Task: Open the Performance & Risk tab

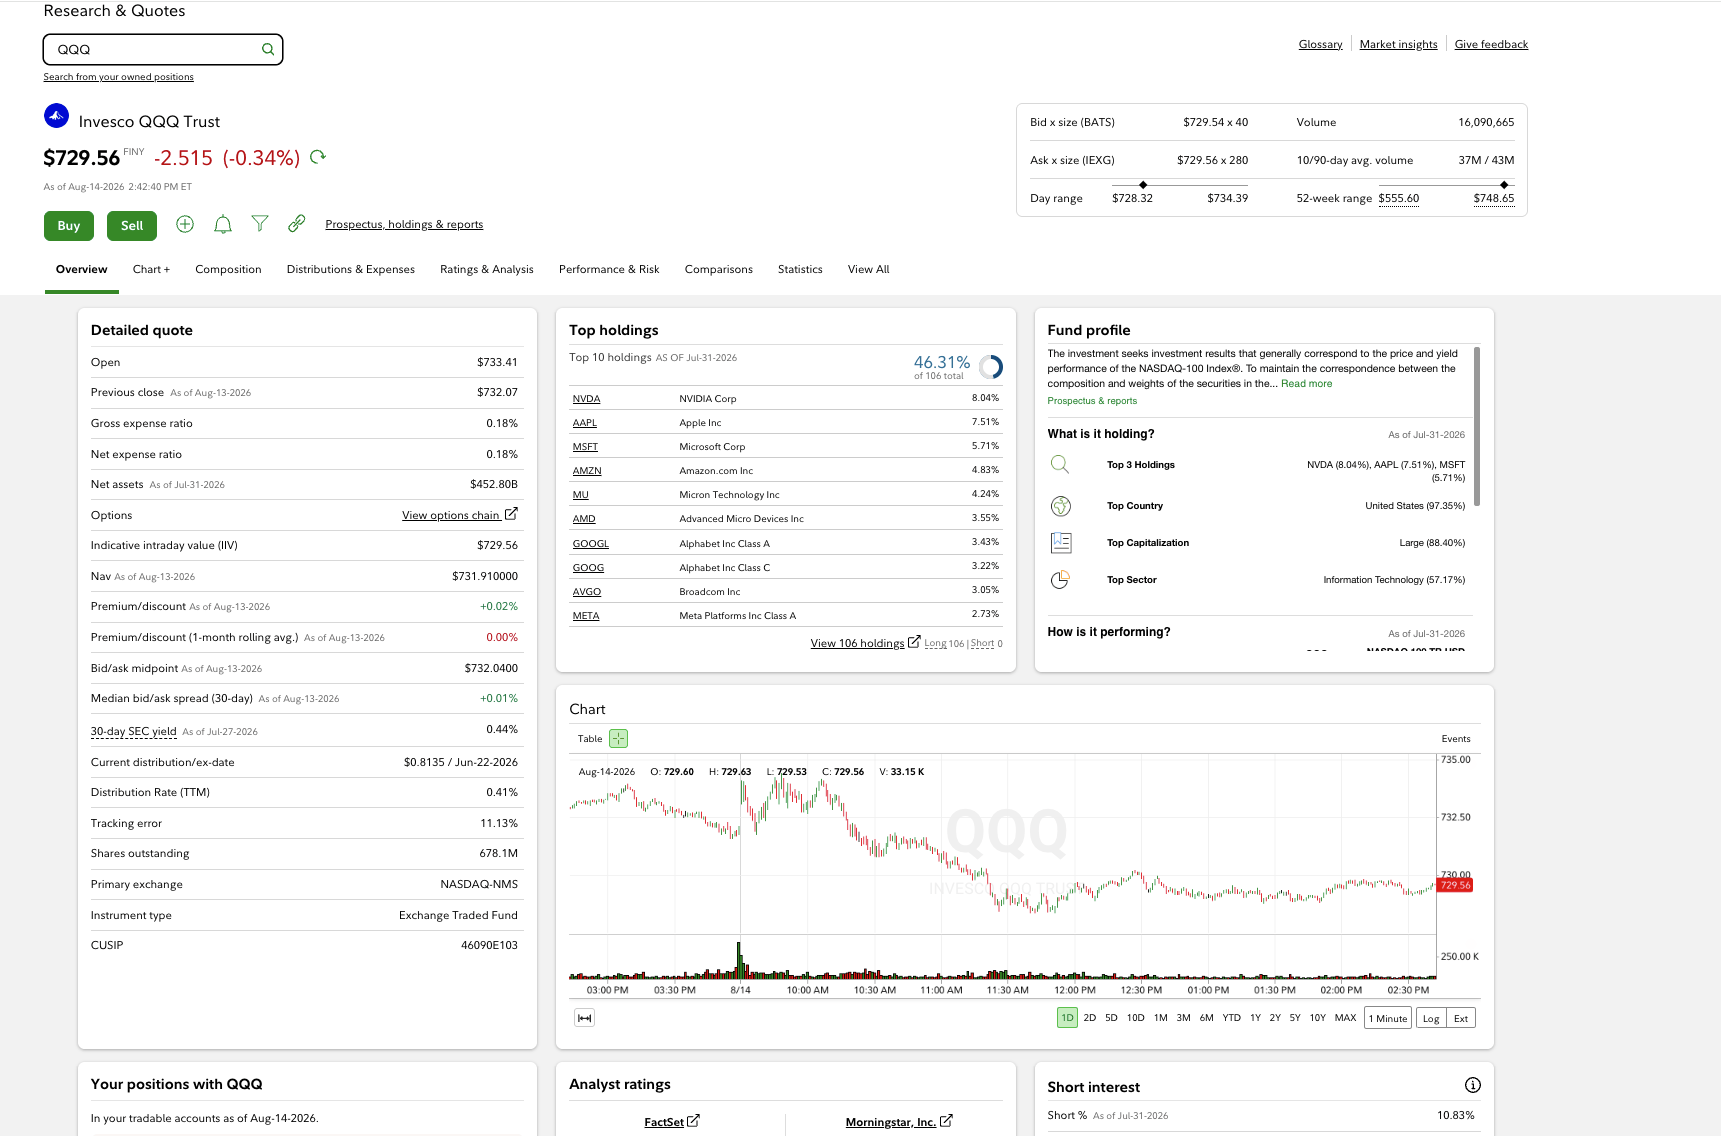Action: 609,269
